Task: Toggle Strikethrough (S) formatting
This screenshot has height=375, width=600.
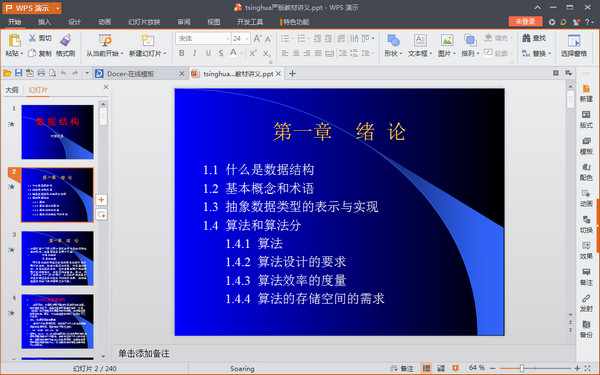Action: tap(221, 53)
